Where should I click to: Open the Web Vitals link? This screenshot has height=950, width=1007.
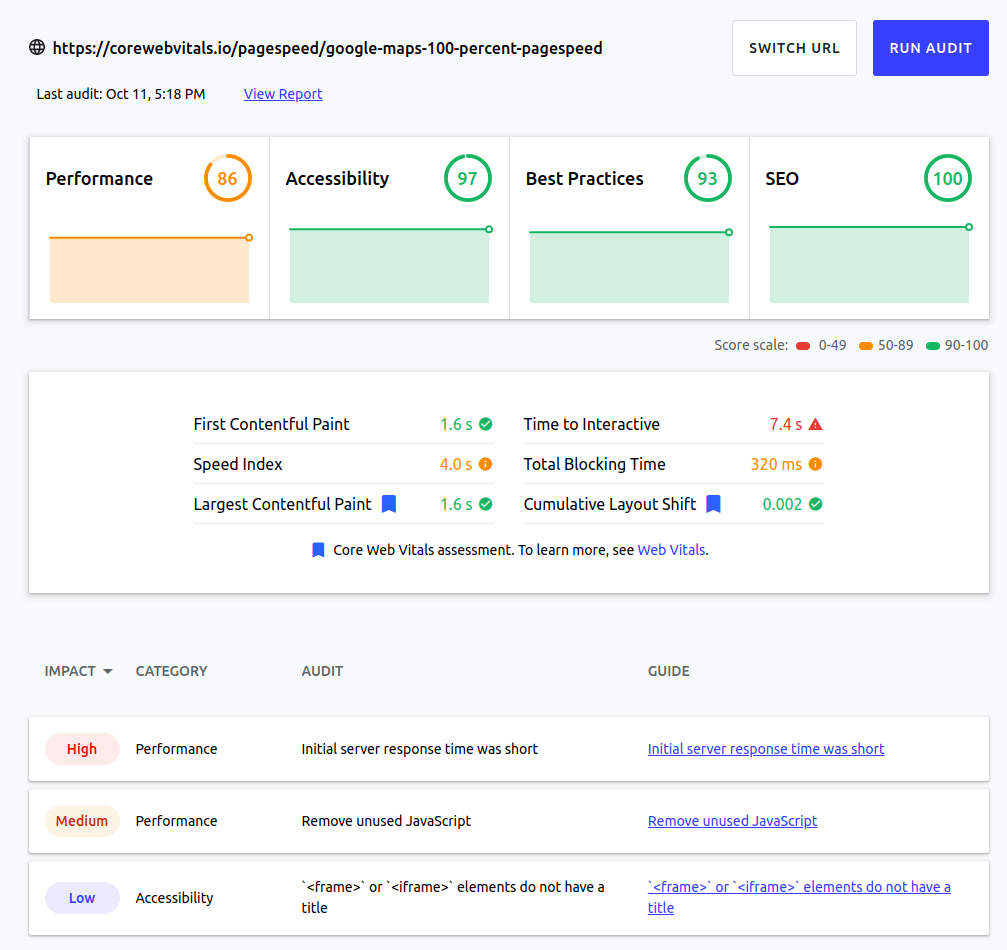[x=671, y=550]
